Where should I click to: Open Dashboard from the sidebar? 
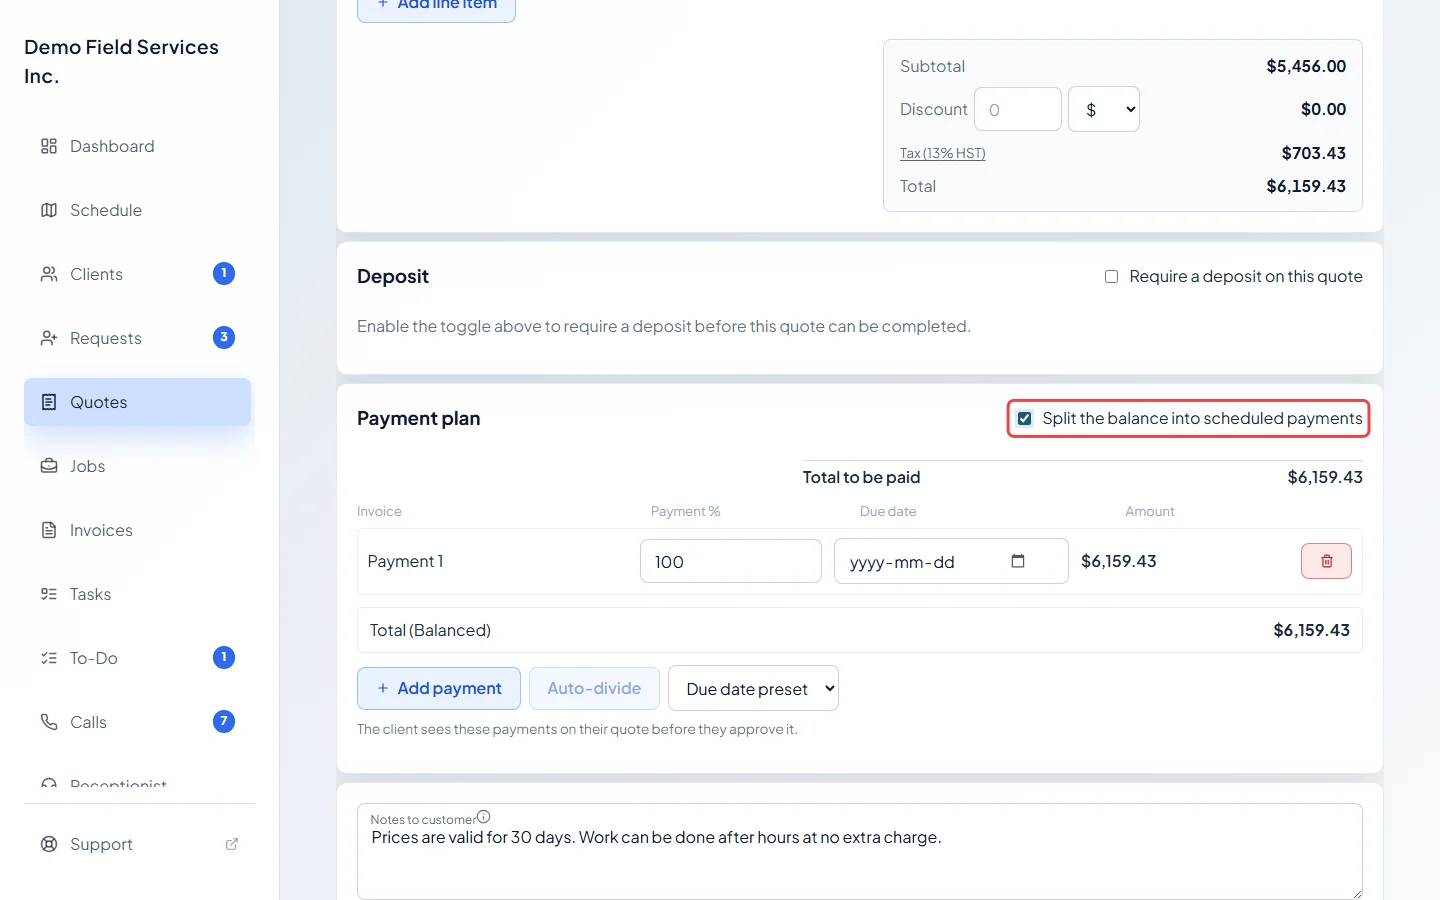click(137, 146)
